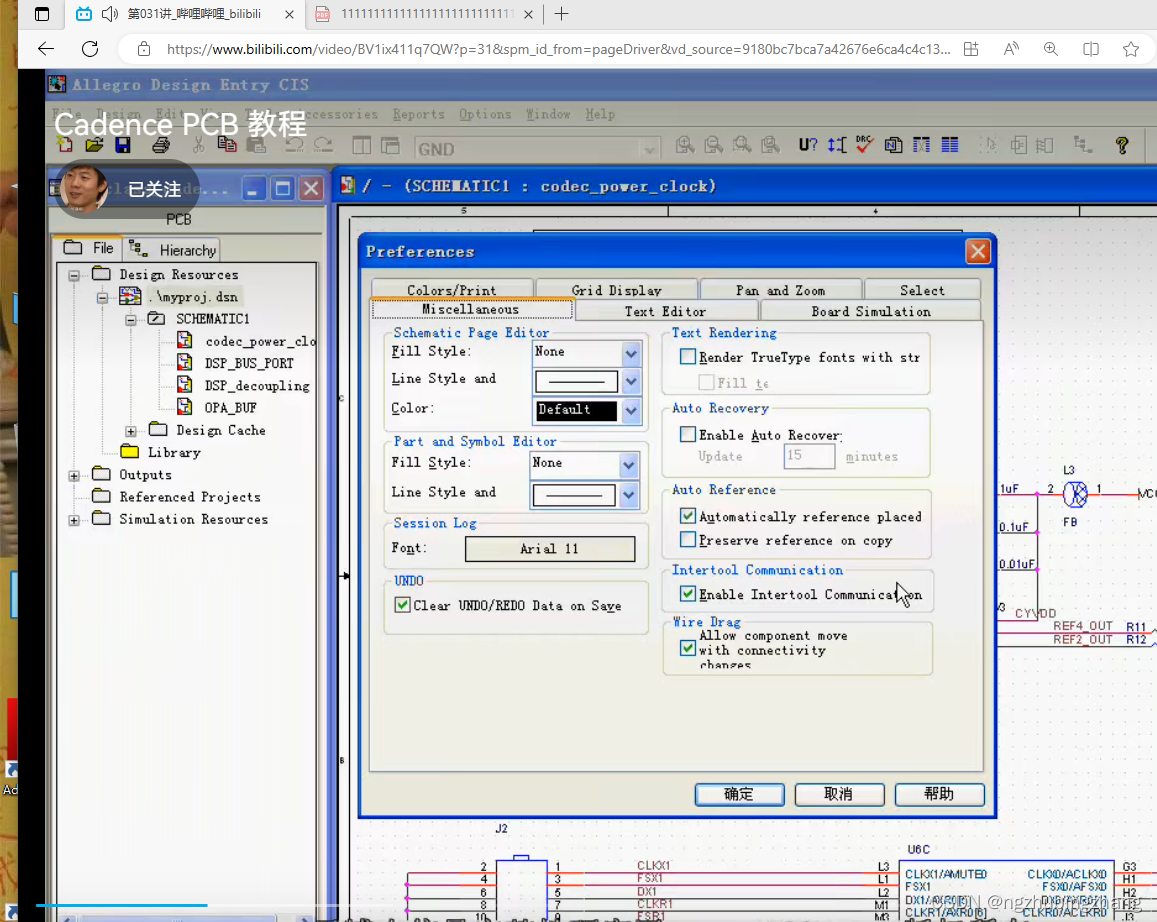Click the browser back arrow

(46, 49)
